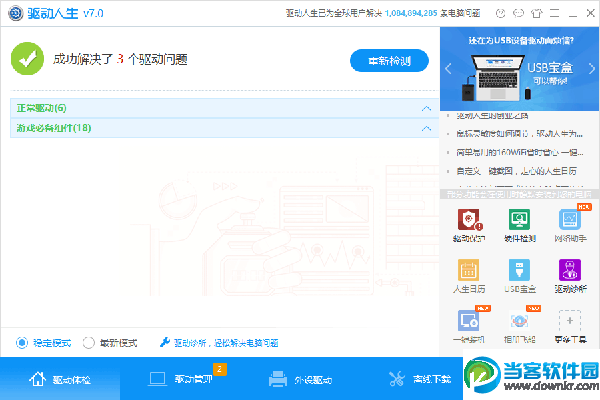600x400 pixels.
Task: Open the 网络助手 network assistant tool
Action: (x=570, y=225)
